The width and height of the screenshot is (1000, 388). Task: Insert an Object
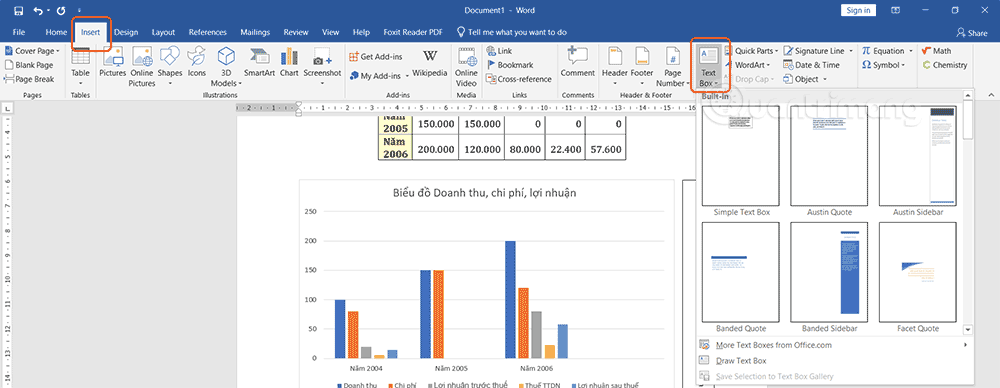[x=805, y=79]
